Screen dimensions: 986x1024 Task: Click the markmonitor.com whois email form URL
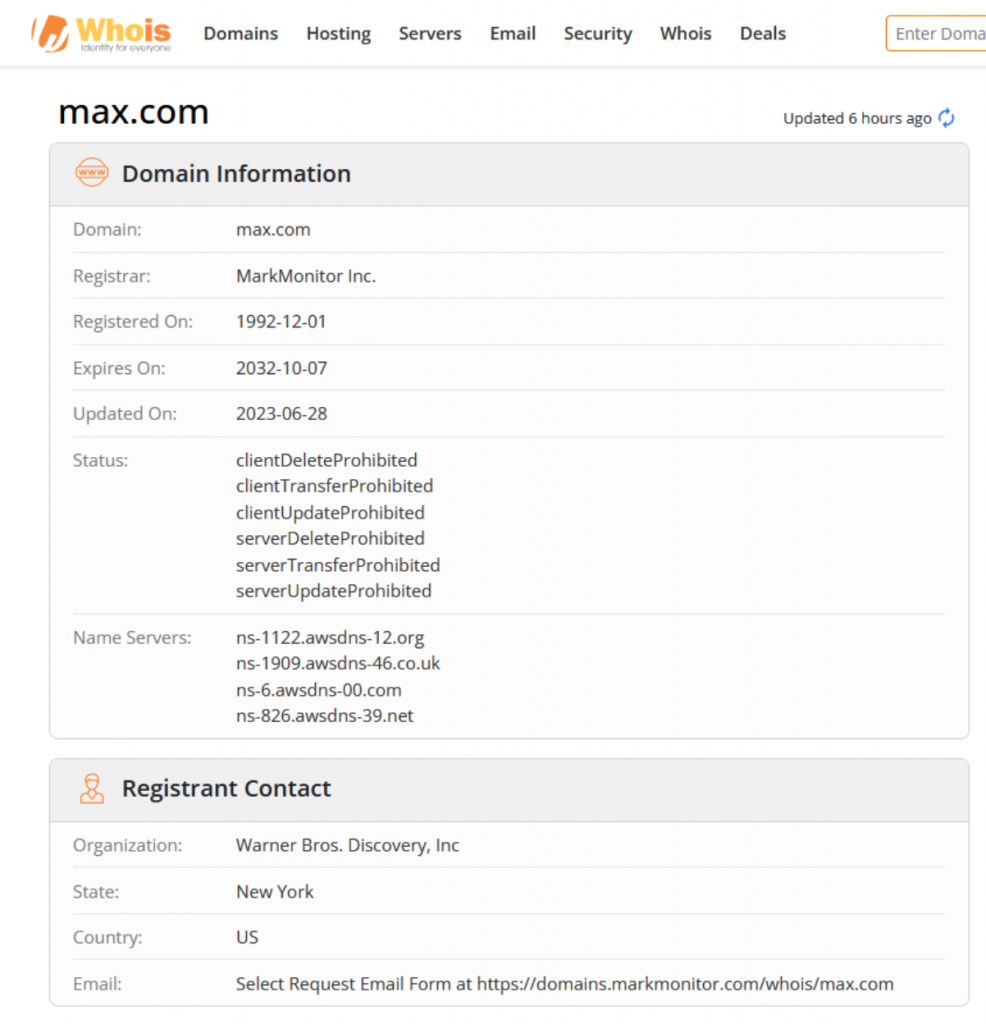point(685,984)
